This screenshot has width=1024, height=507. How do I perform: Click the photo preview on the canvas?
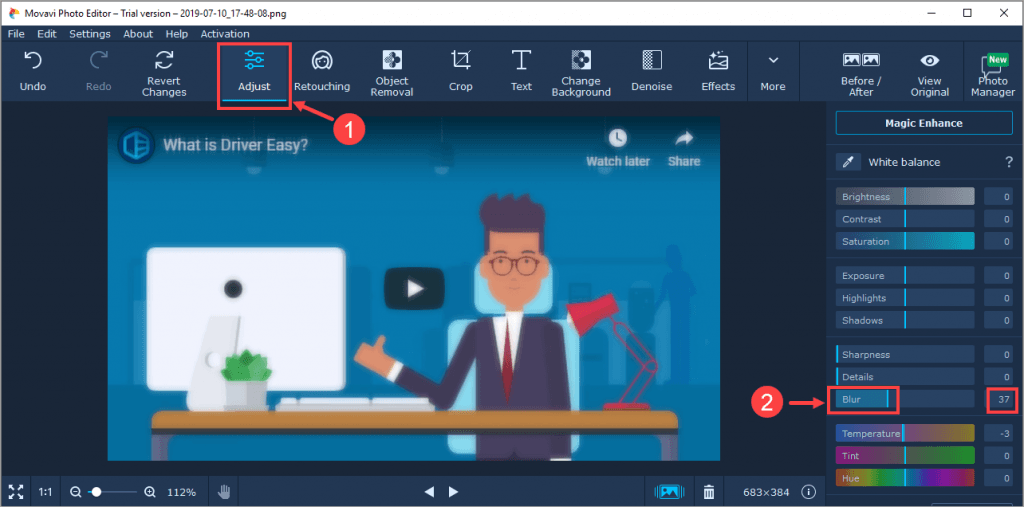point(413,289)
